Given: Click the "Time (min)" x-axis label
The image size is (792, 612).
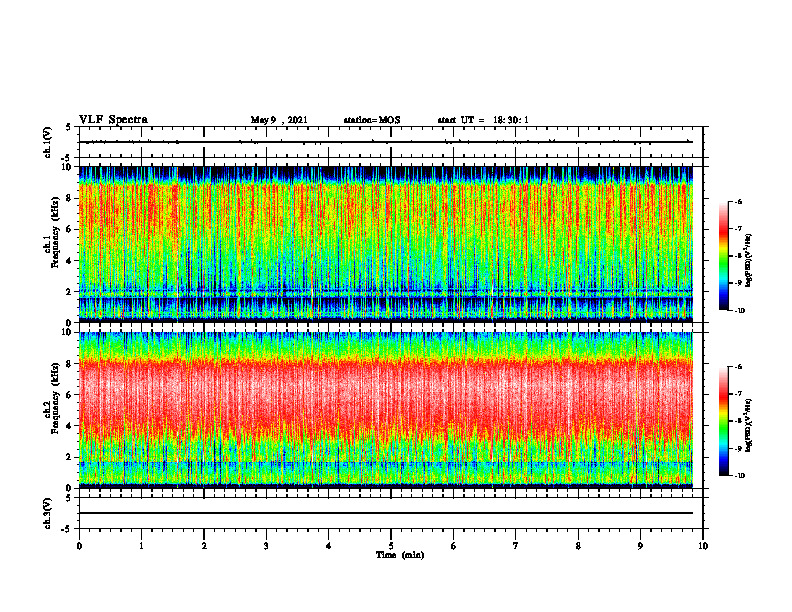Looking at the screenshot, I should 400,555.
